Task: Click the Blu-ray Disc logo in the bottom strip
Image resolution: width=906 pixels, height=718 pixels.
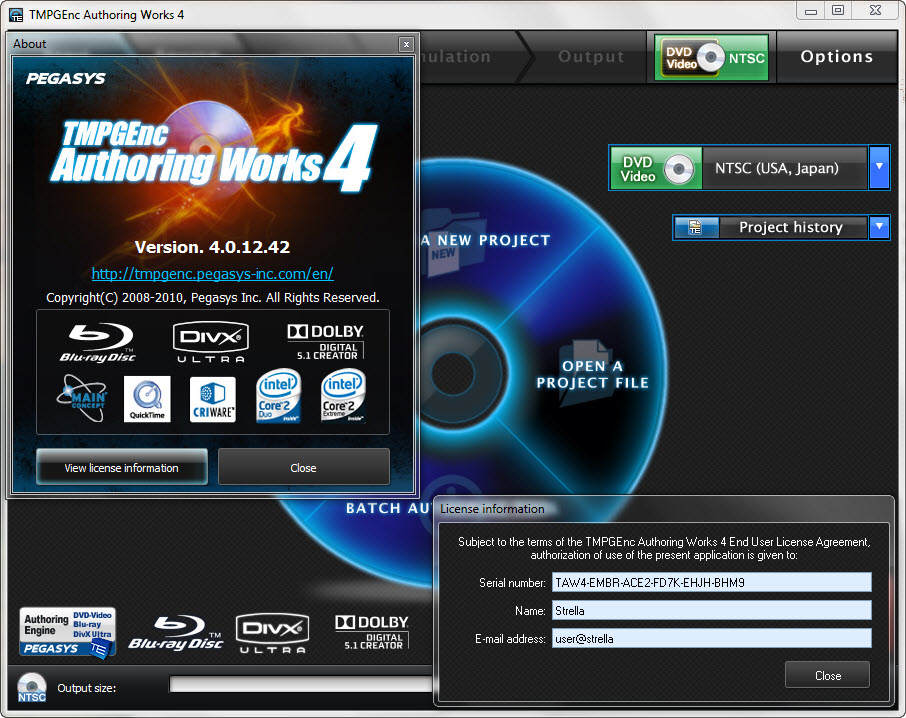Action: click(x=176, y=633)
